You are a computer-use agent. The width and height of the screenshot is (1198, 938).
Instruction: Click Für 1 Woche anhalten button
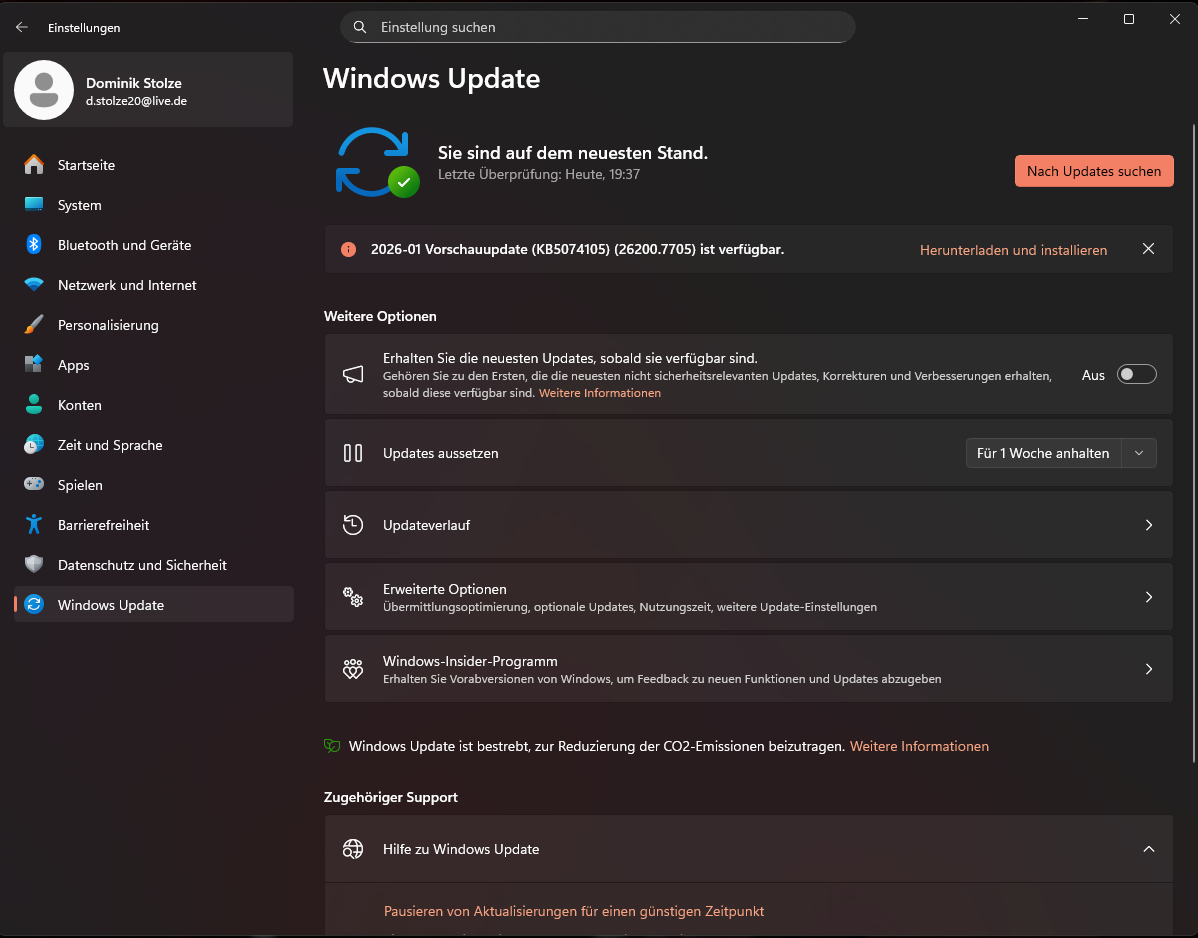(x=1043, y=453)
